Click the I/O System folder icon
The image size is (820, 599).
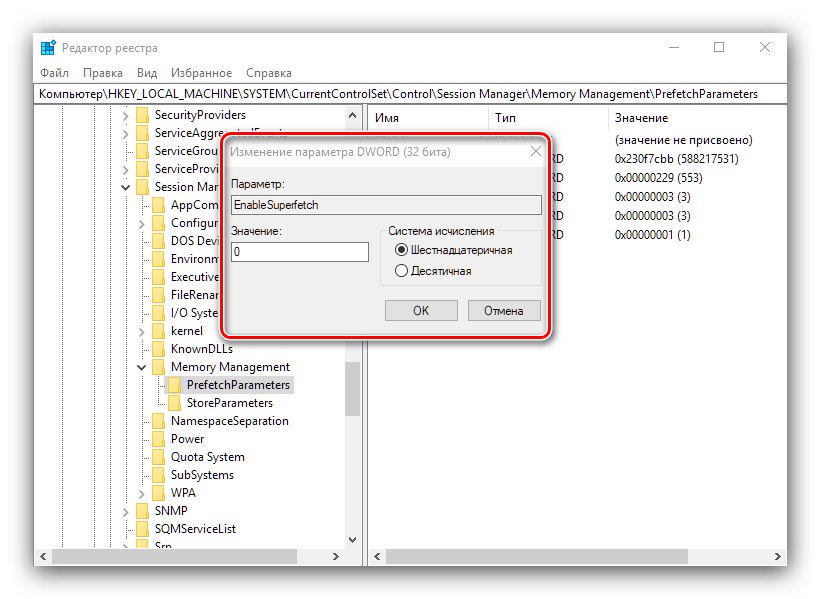[158, 313]
